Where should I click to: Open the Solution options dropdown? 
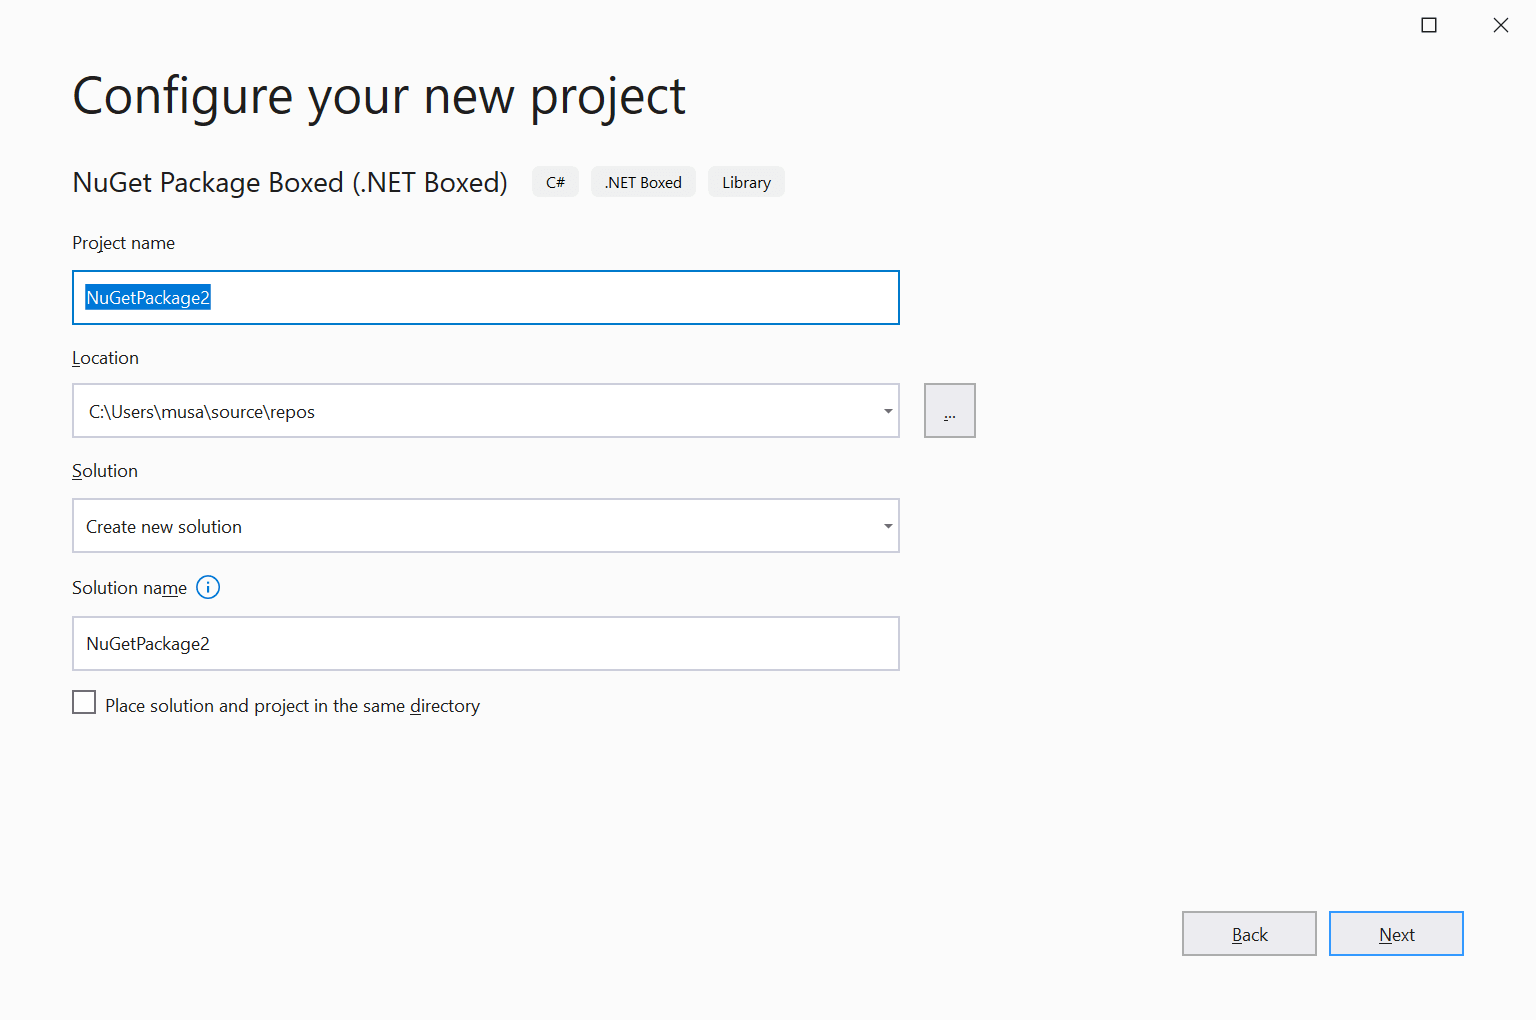[x=887, y=525]
